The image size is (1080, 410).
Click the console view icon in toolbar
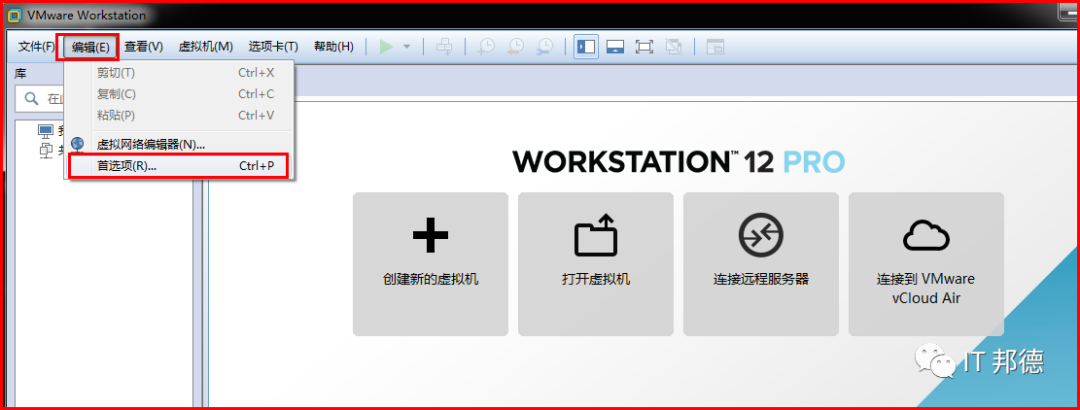pyautogui.click(x=716, y=47)
